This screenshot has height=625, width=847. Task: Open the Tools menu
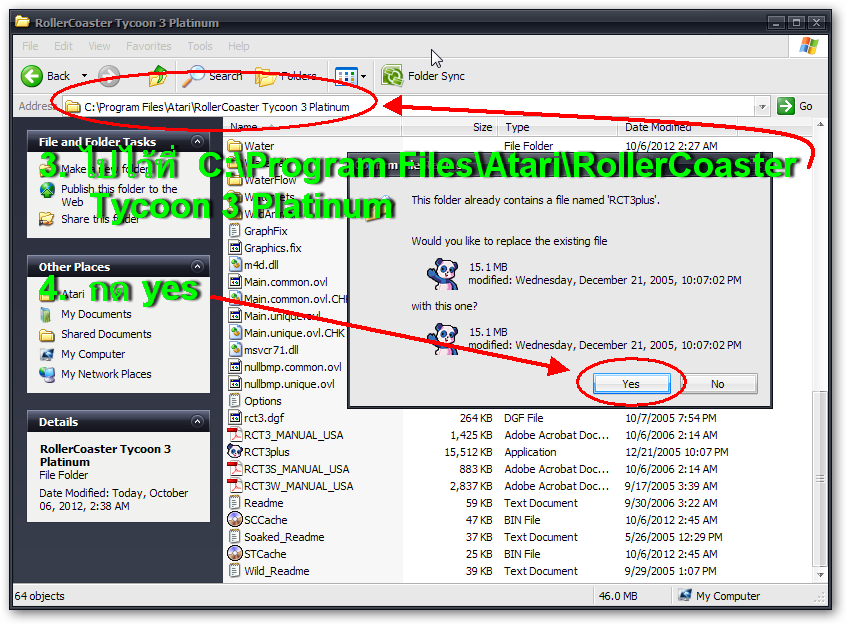click(200, 46)
